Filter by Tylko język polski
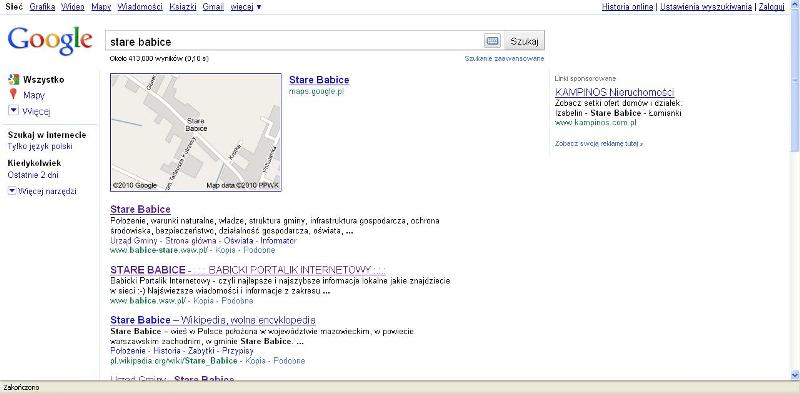800x394 pixels. [x=40, y=146]
